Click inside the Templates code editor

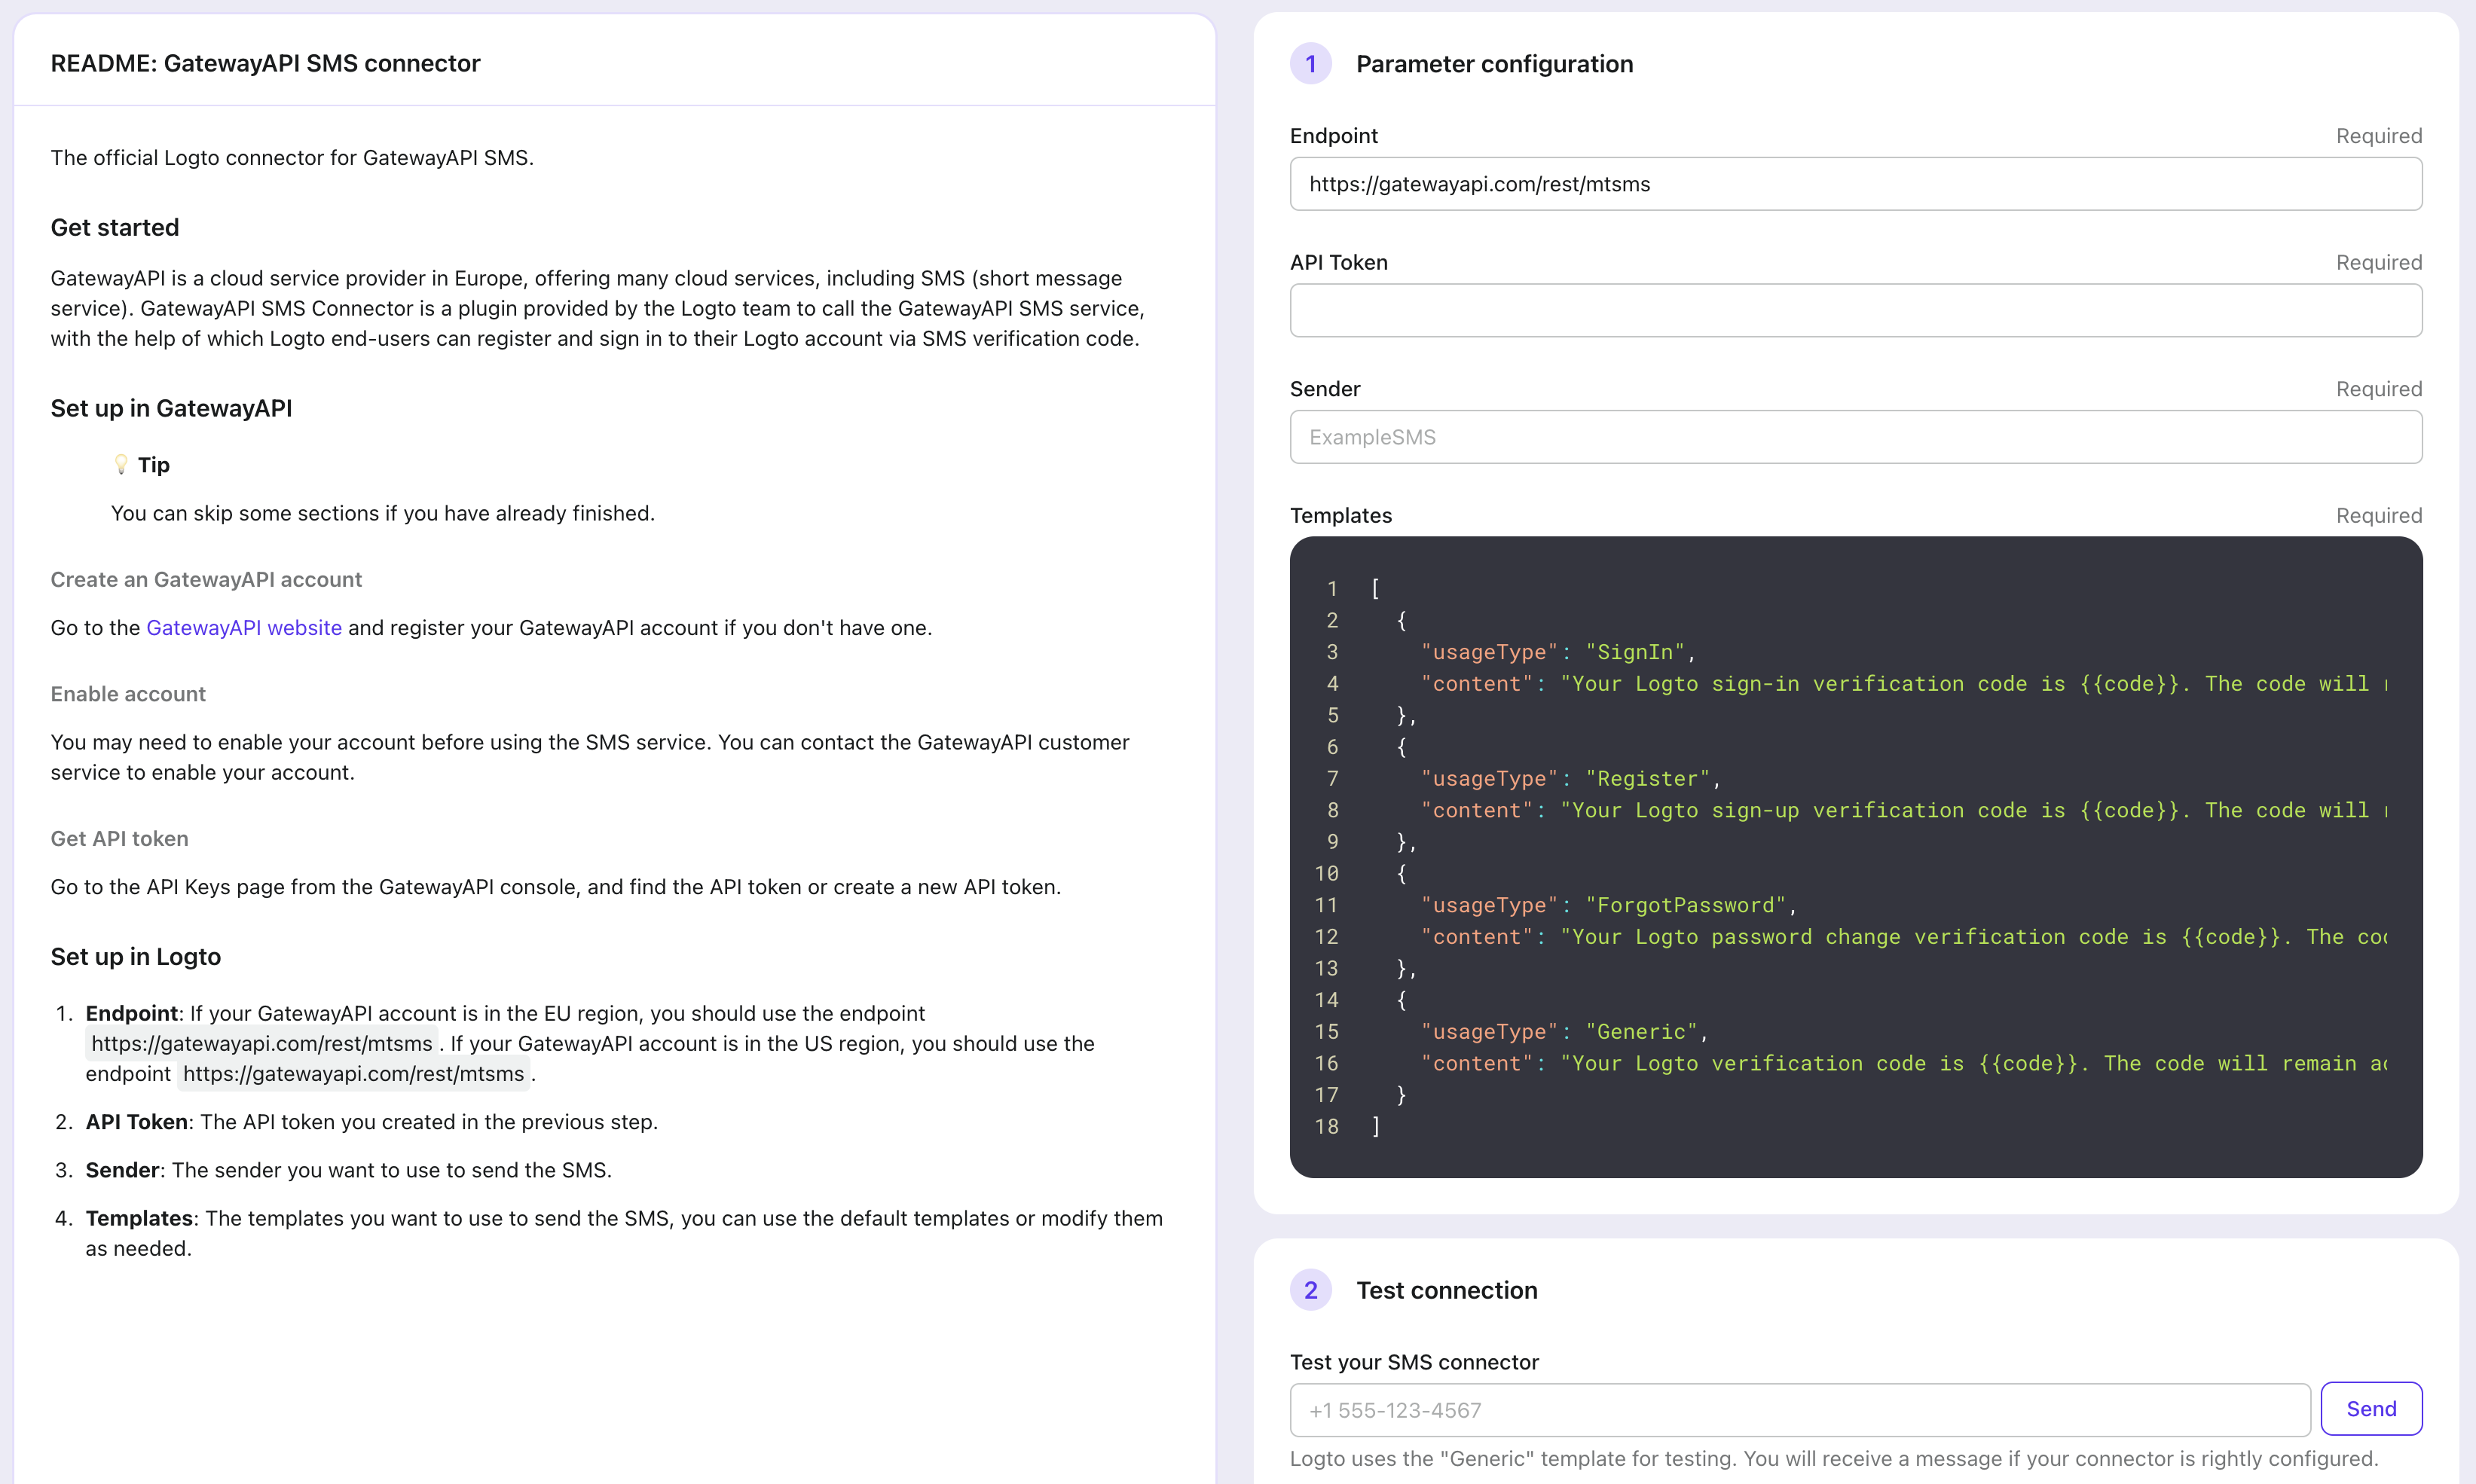[x=1855, y=857]
